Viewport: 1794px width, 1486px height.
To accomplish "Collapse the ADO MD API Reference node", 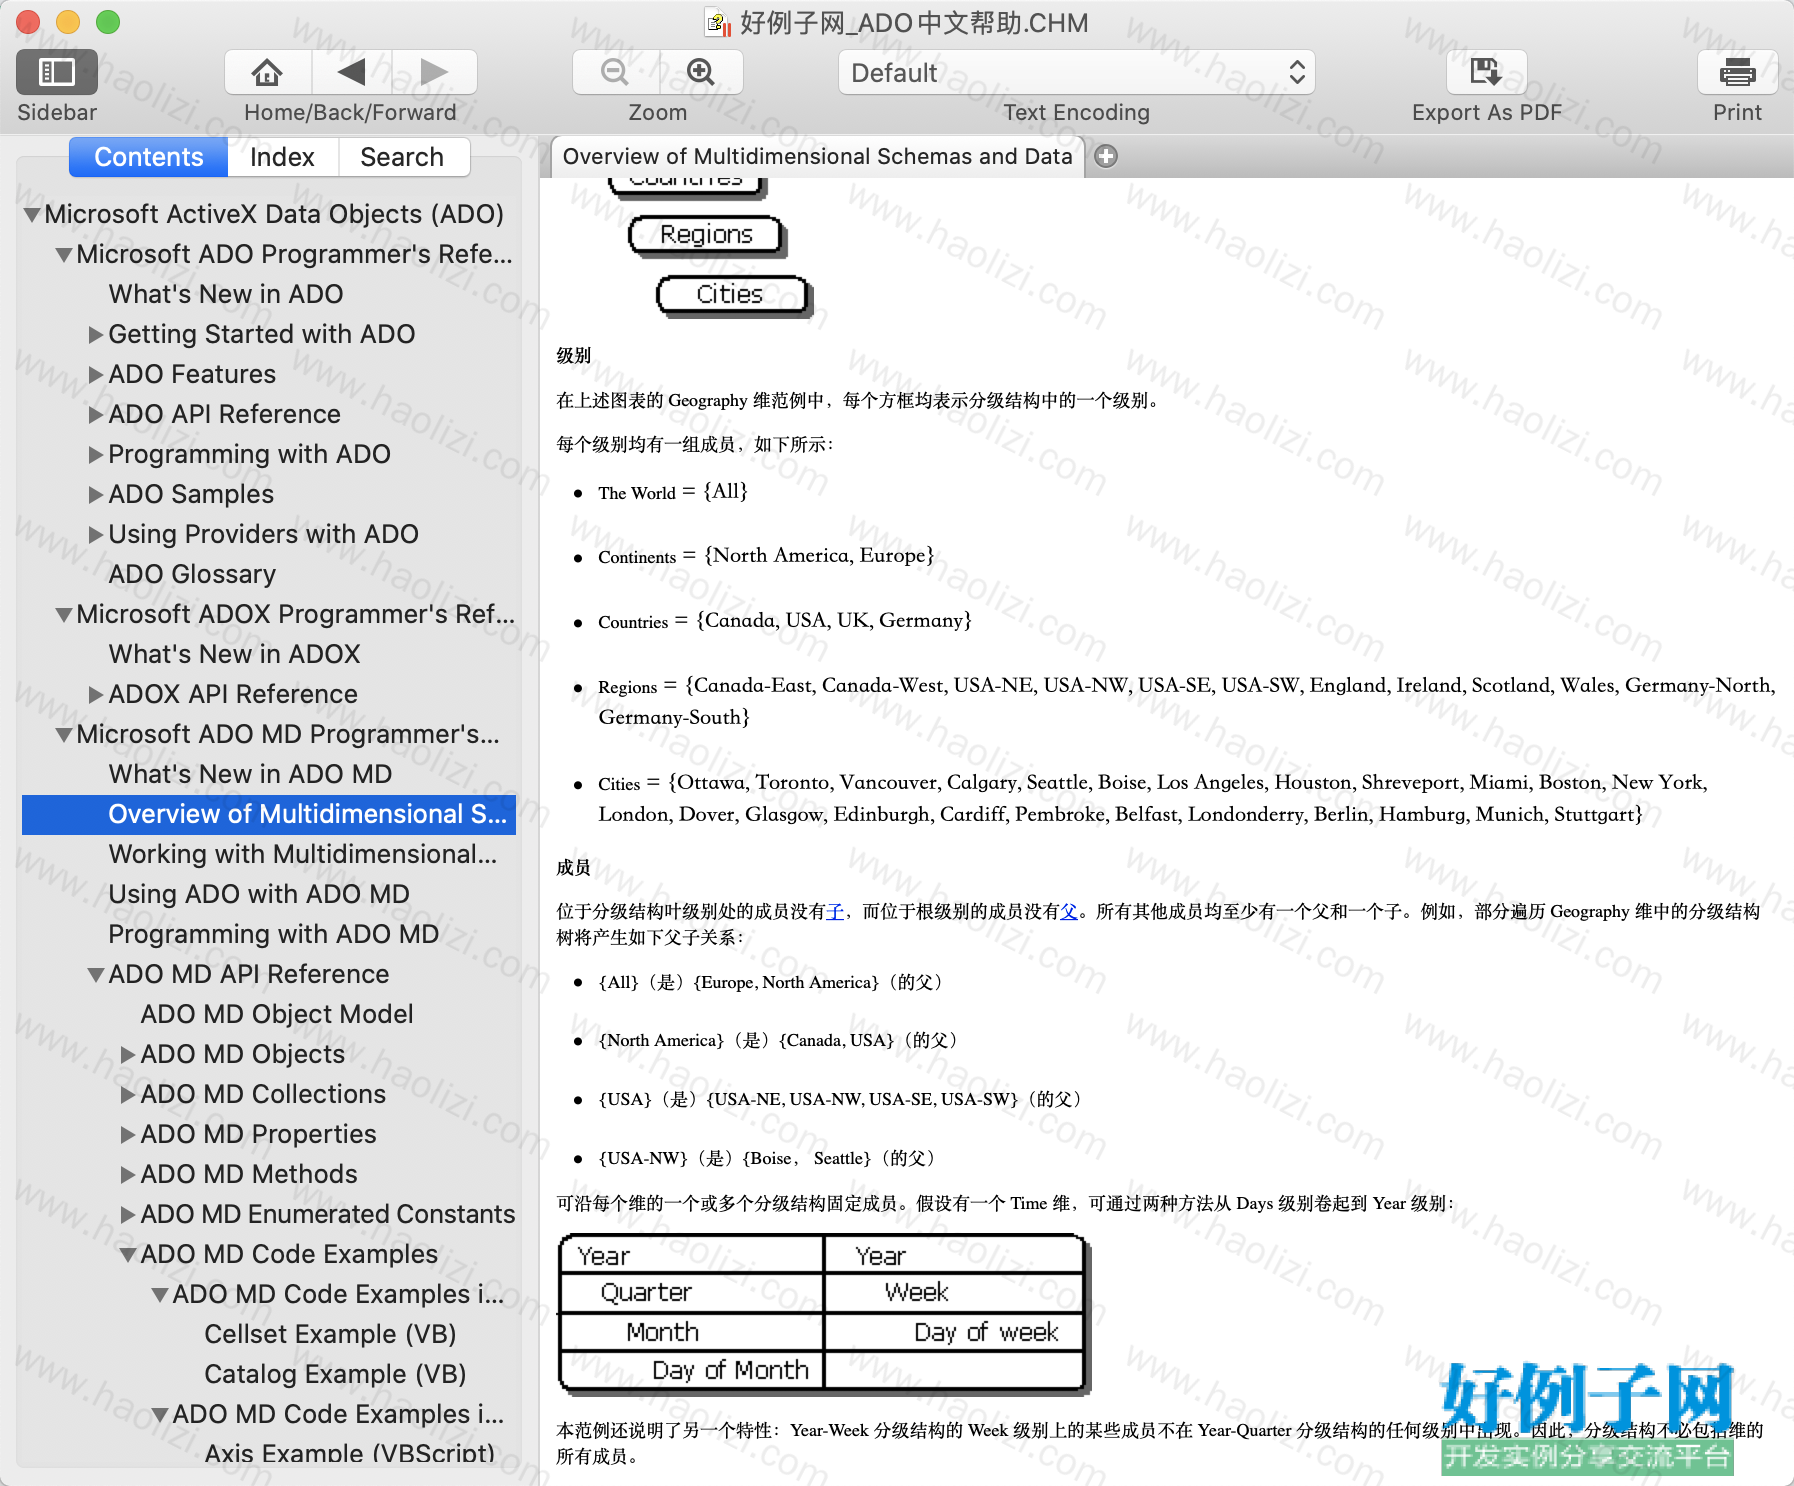I will (96, 974).
